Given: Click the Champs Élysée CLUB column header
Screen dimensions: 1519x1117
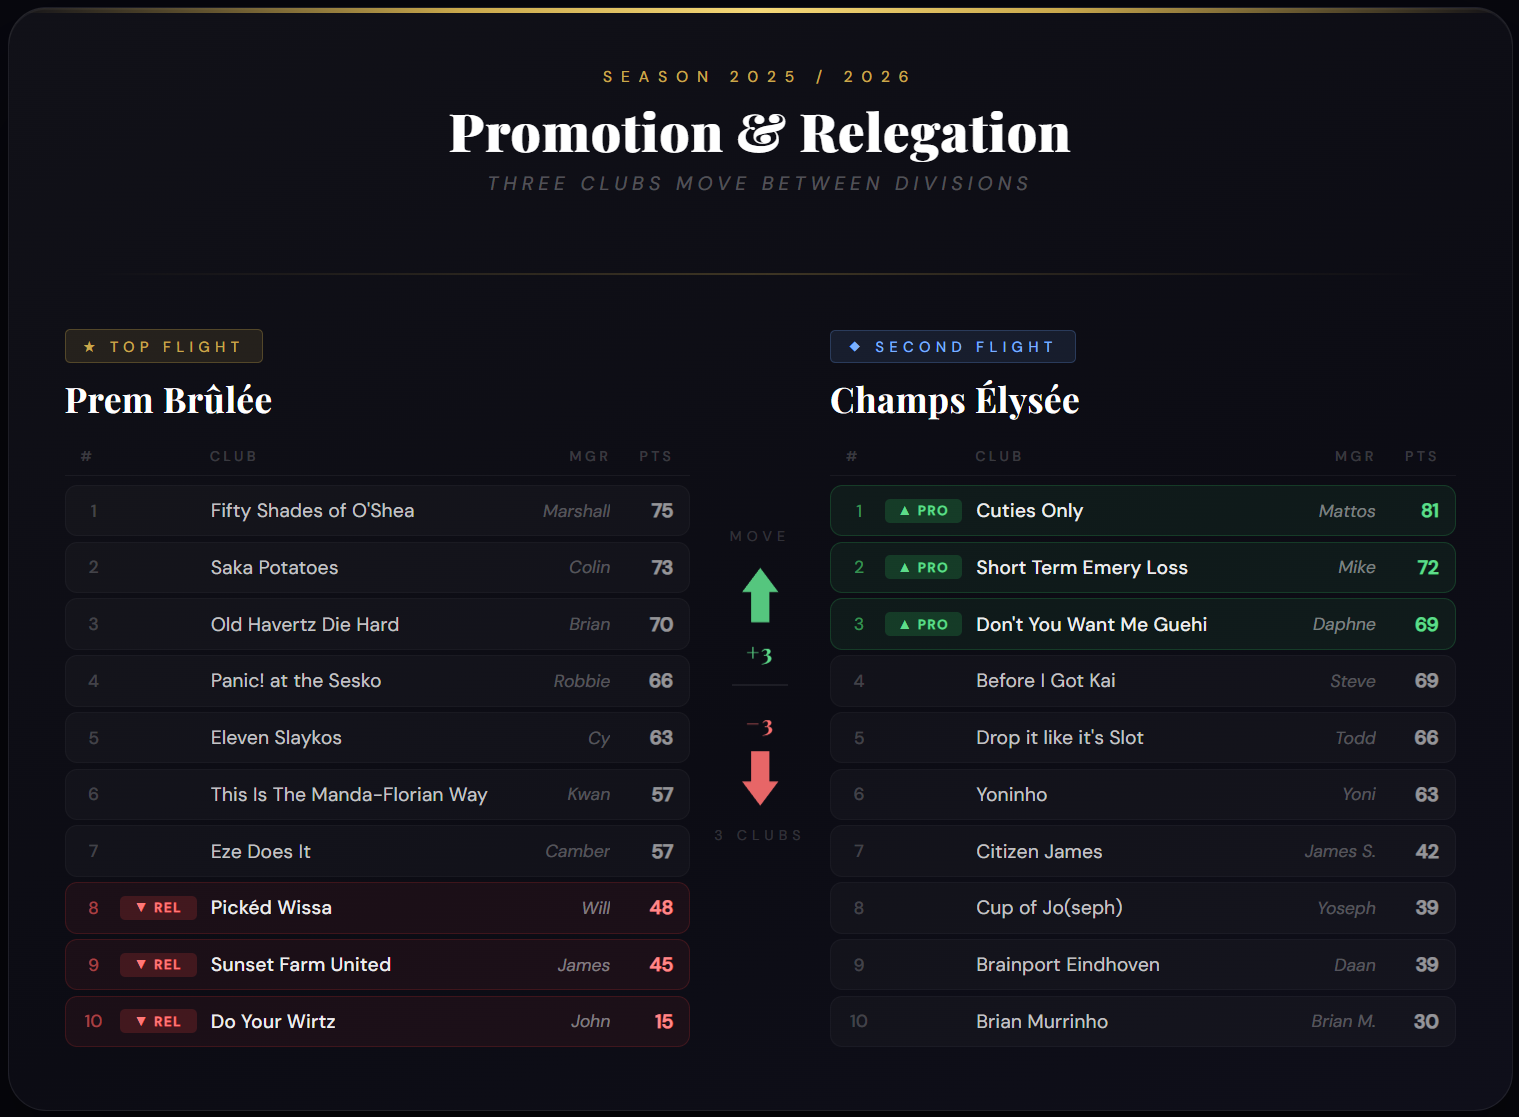Looking at the screenshot, I should point(999,456).
